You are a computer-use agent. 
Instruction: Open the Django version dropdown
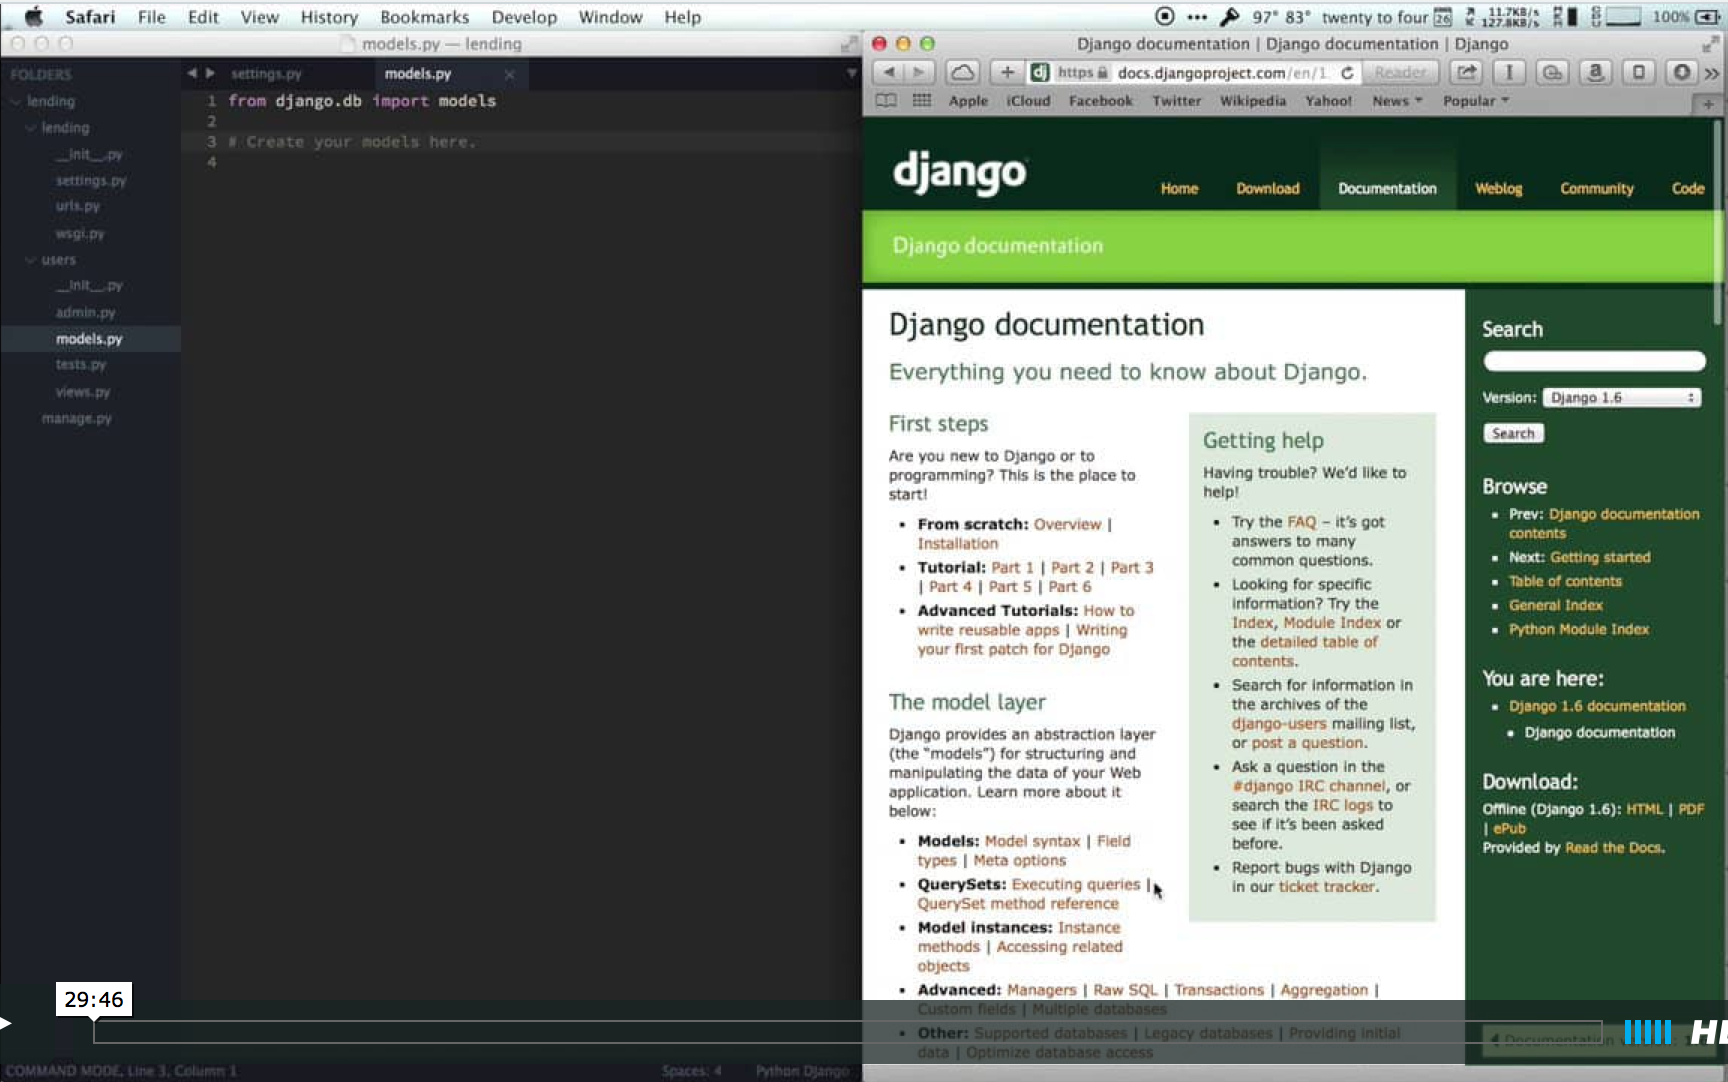pyautogui.click(x=1621, y=398)
